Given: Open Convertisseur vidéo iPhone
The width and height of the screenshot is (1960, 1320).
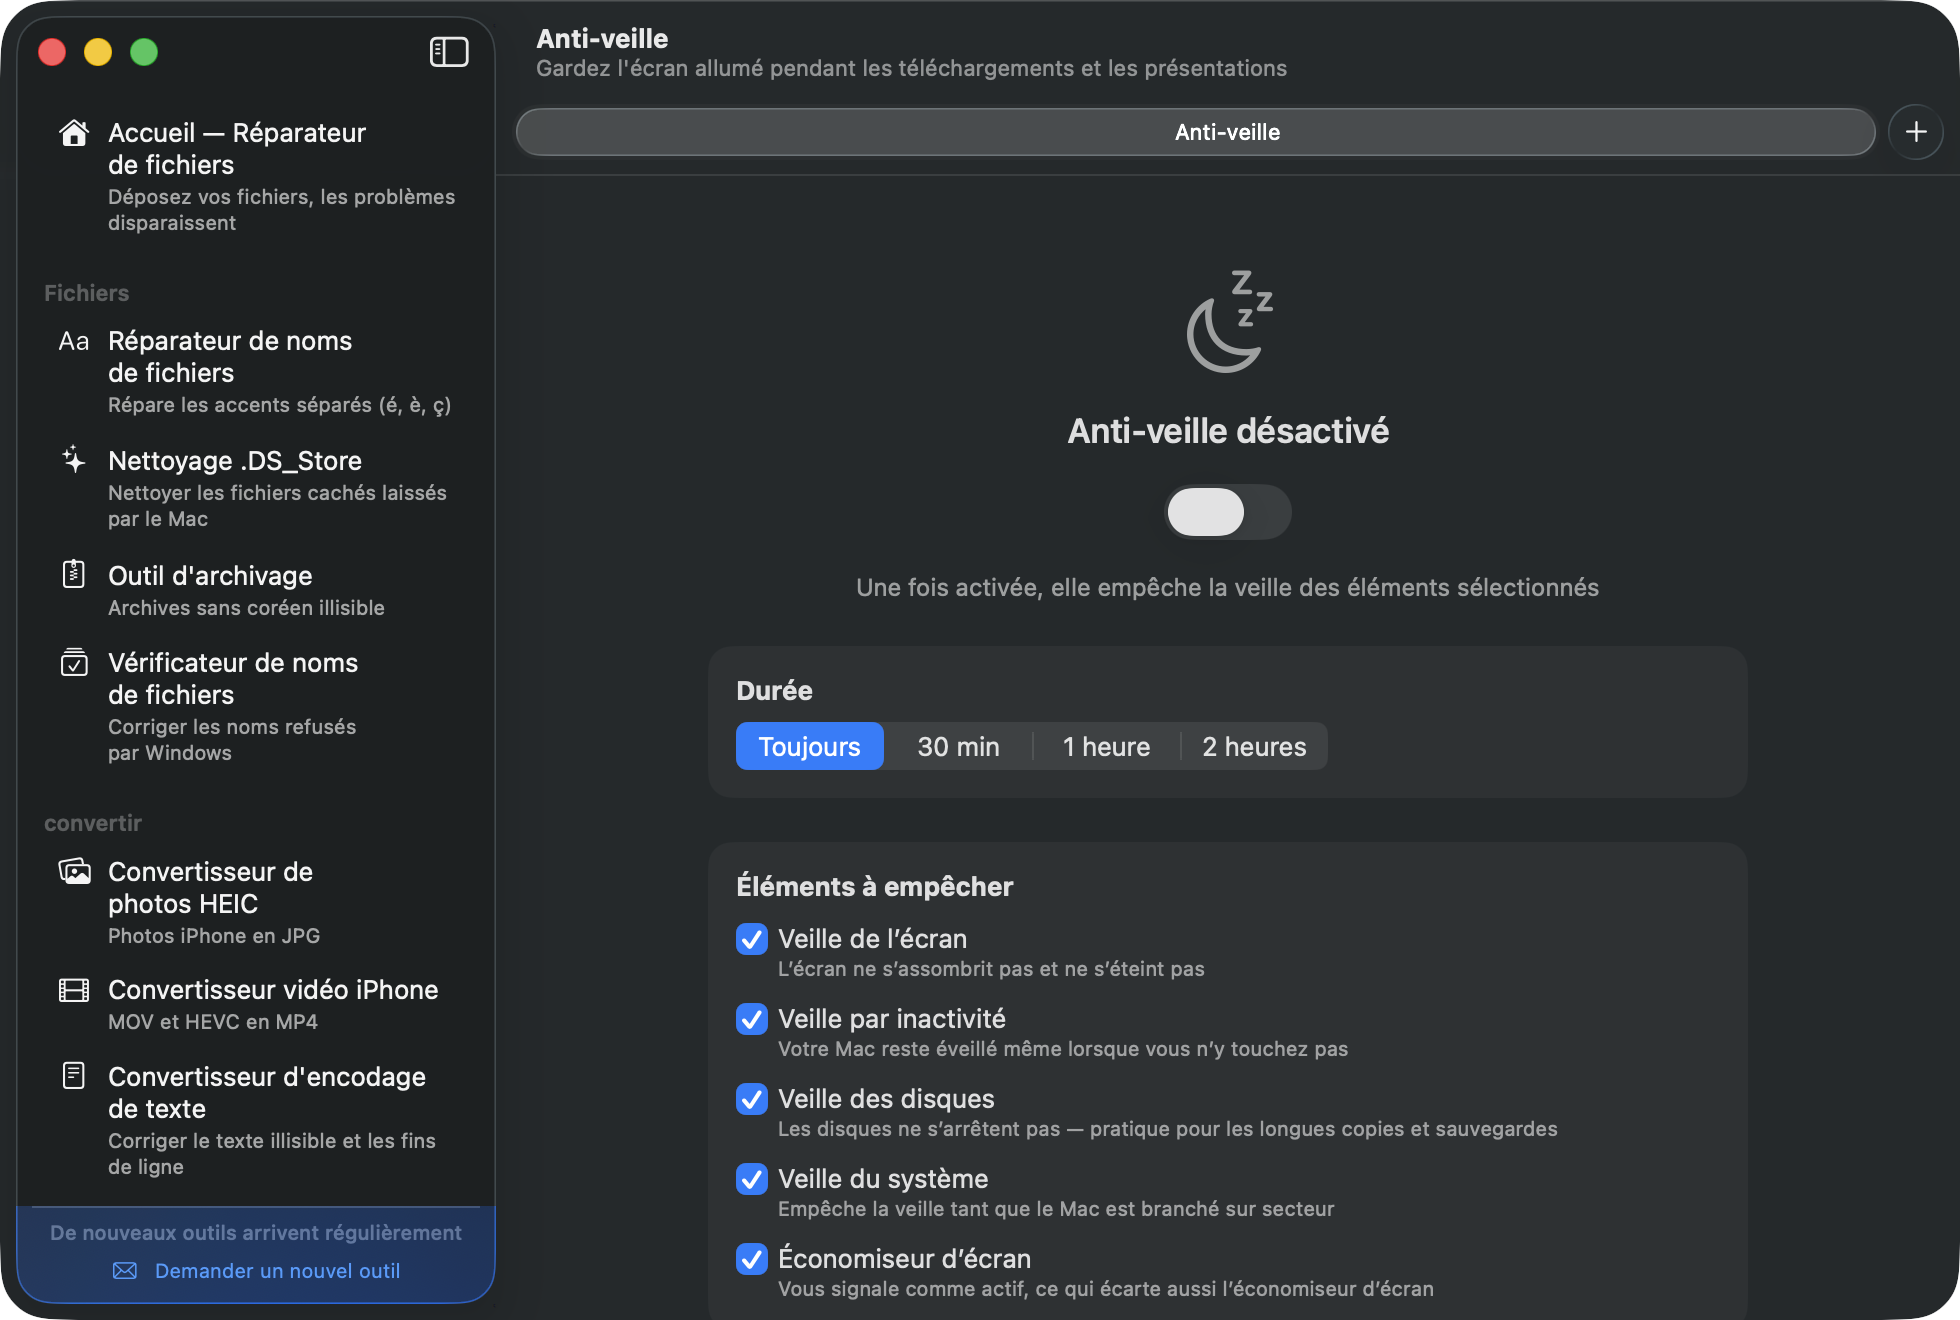Looking at the screenshot, I should click(x=256, y=1004).
